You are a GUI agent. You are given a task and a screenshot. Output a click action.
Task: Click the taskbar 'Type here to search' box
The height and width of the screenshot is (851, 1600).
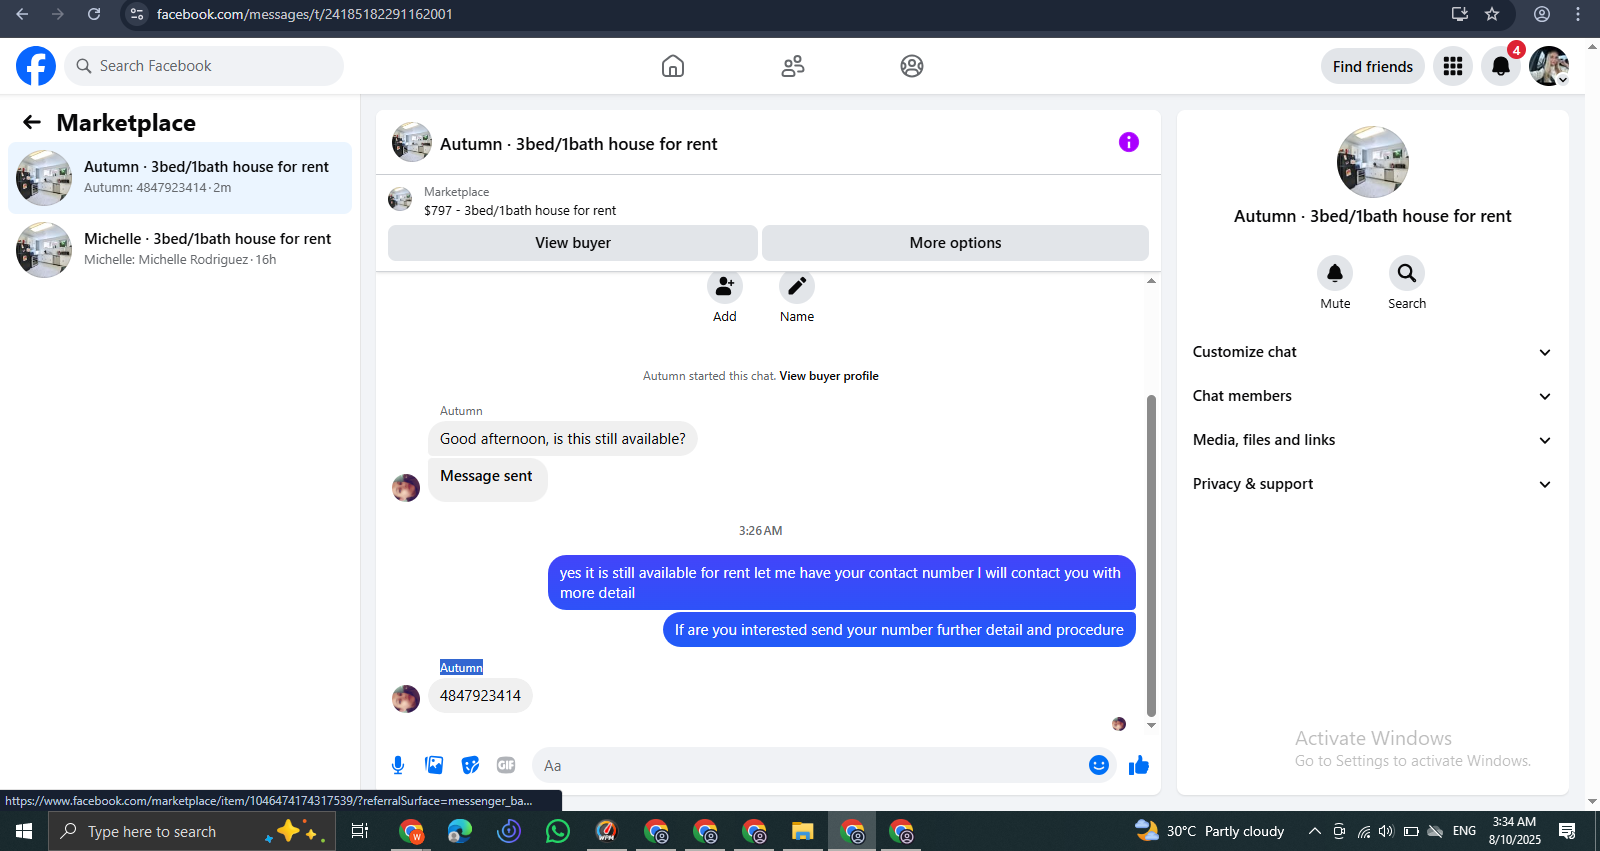tap(192, 831)
